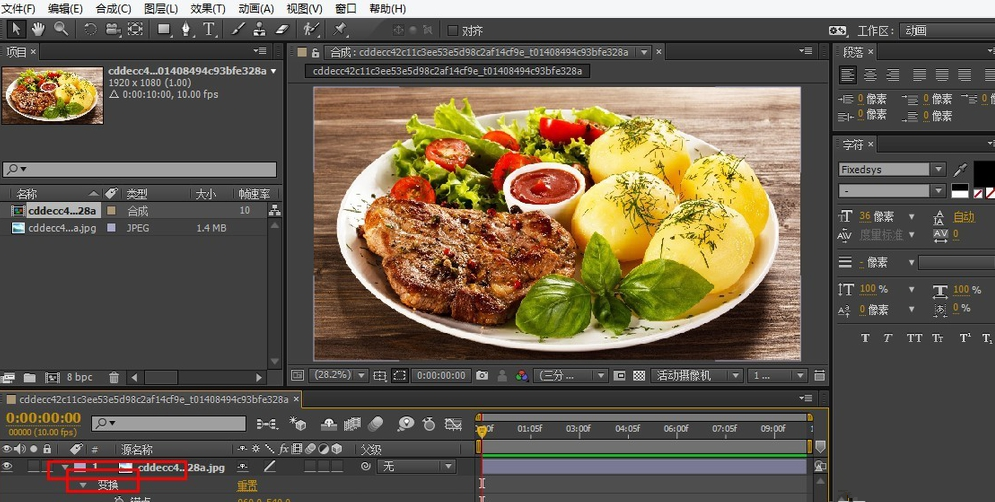Select the Hand tool

click(38, 29)
